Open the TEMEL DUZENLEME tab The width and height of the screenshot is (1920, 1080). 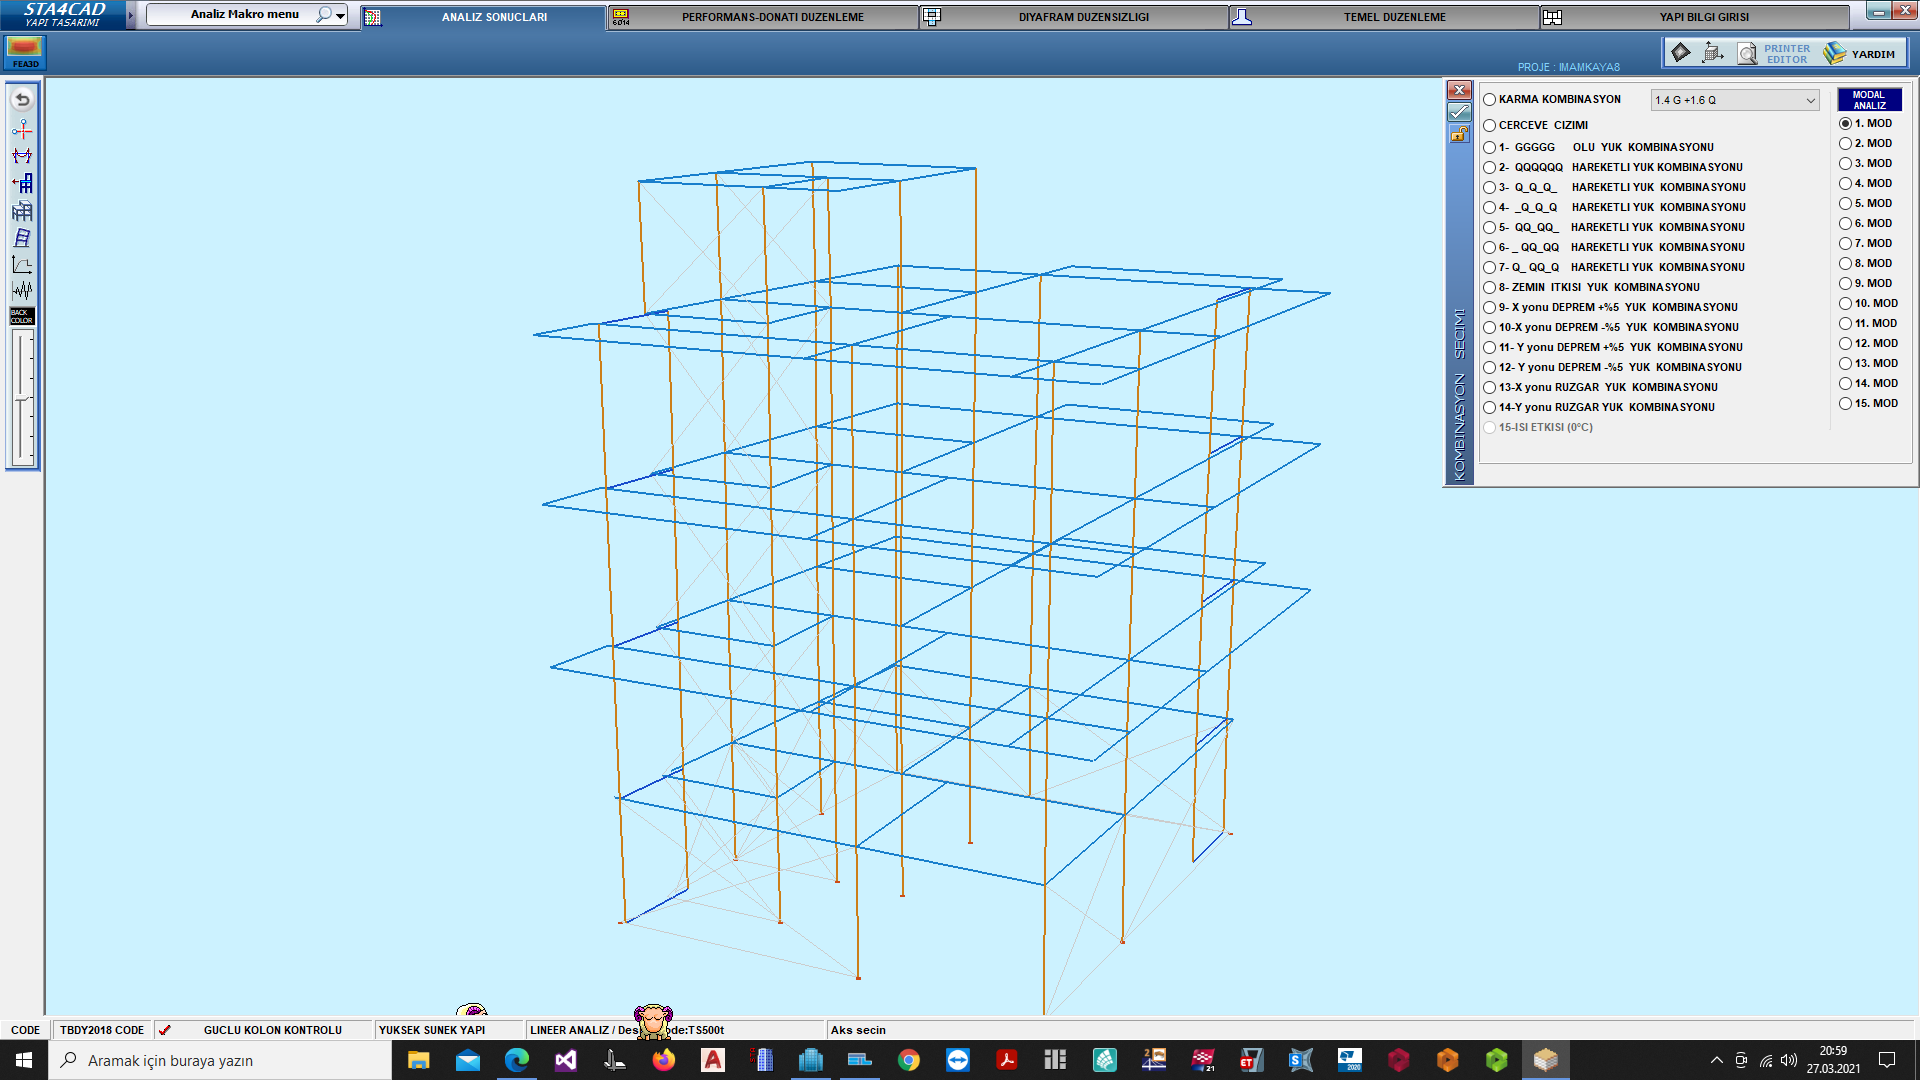1394,17
